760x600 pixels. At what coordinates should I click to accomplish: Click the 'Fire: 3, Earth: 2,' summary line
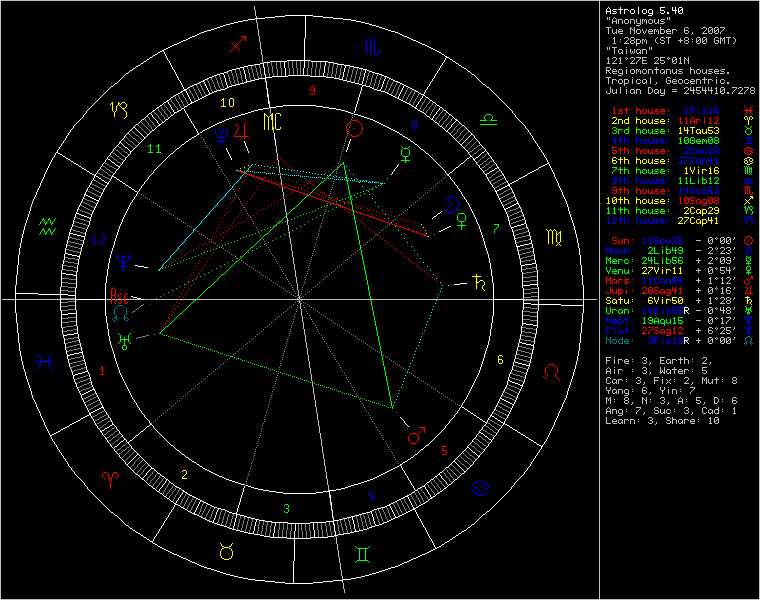pyautogui.click(x=659, y=361)
